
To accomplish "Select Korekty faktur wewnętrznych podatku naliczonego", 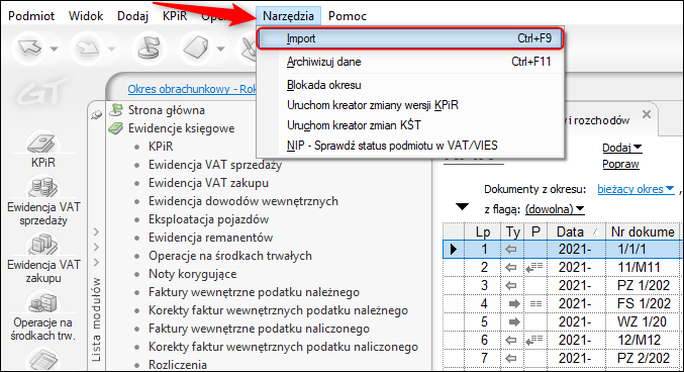I will pos(283,347).
